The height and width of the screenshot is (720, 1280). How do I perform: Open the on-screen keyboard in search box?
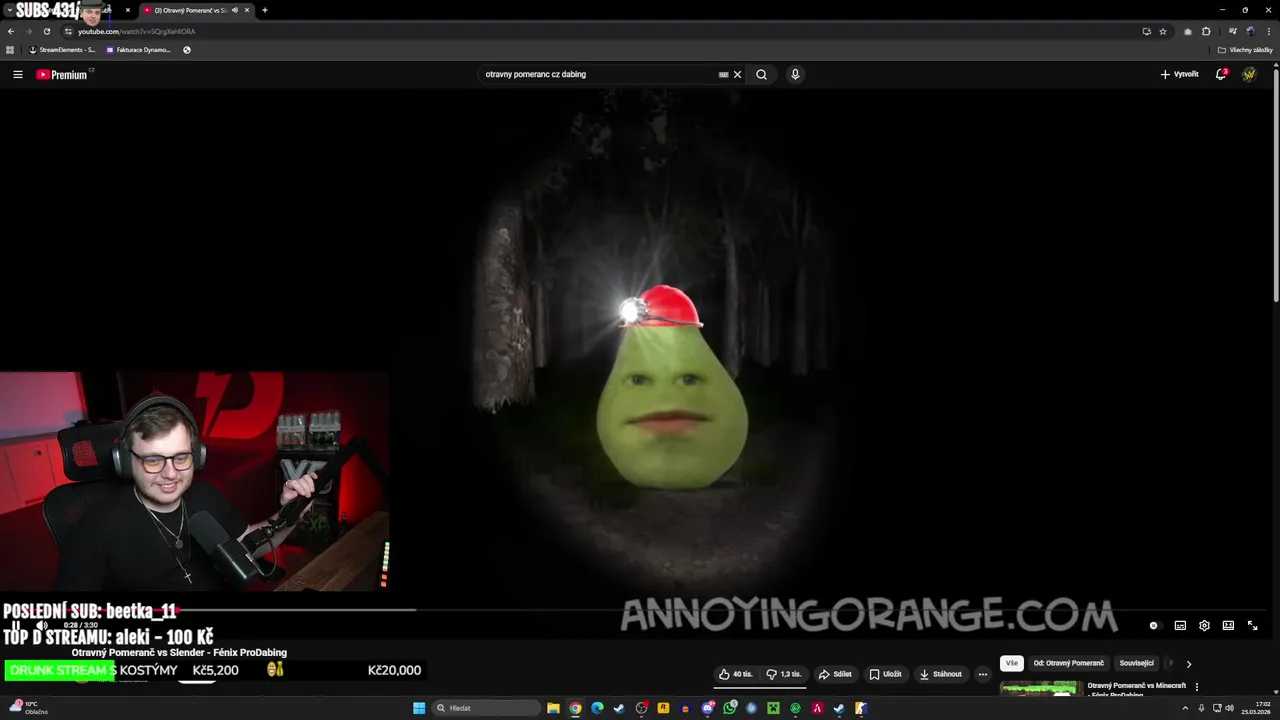pos(723,74)
